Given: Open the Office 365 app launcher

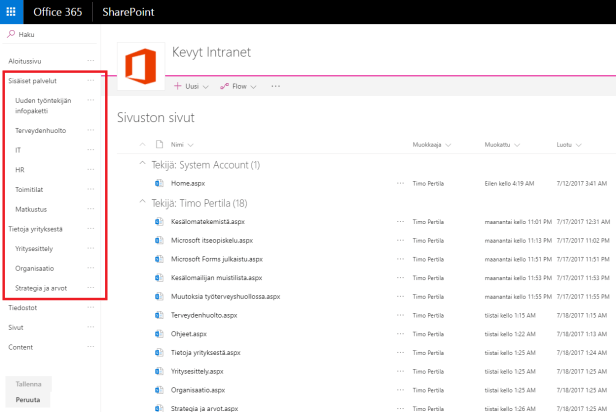Looking at the screenshot, I should (12, 12).
